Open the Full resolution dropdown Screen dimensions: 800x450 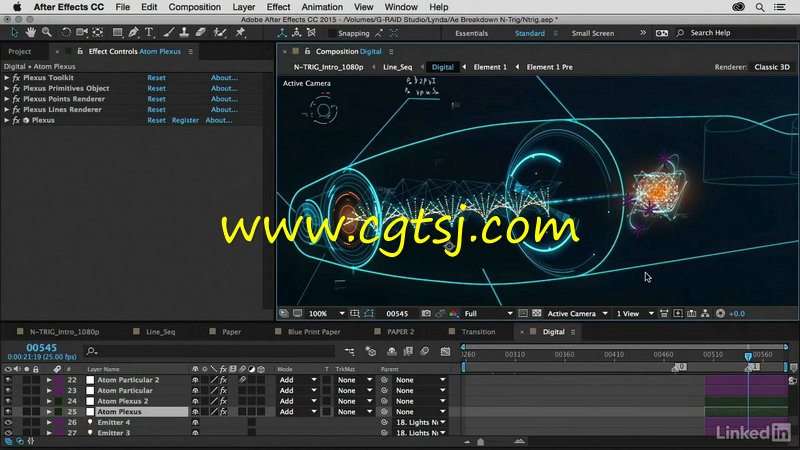(488, 313)
